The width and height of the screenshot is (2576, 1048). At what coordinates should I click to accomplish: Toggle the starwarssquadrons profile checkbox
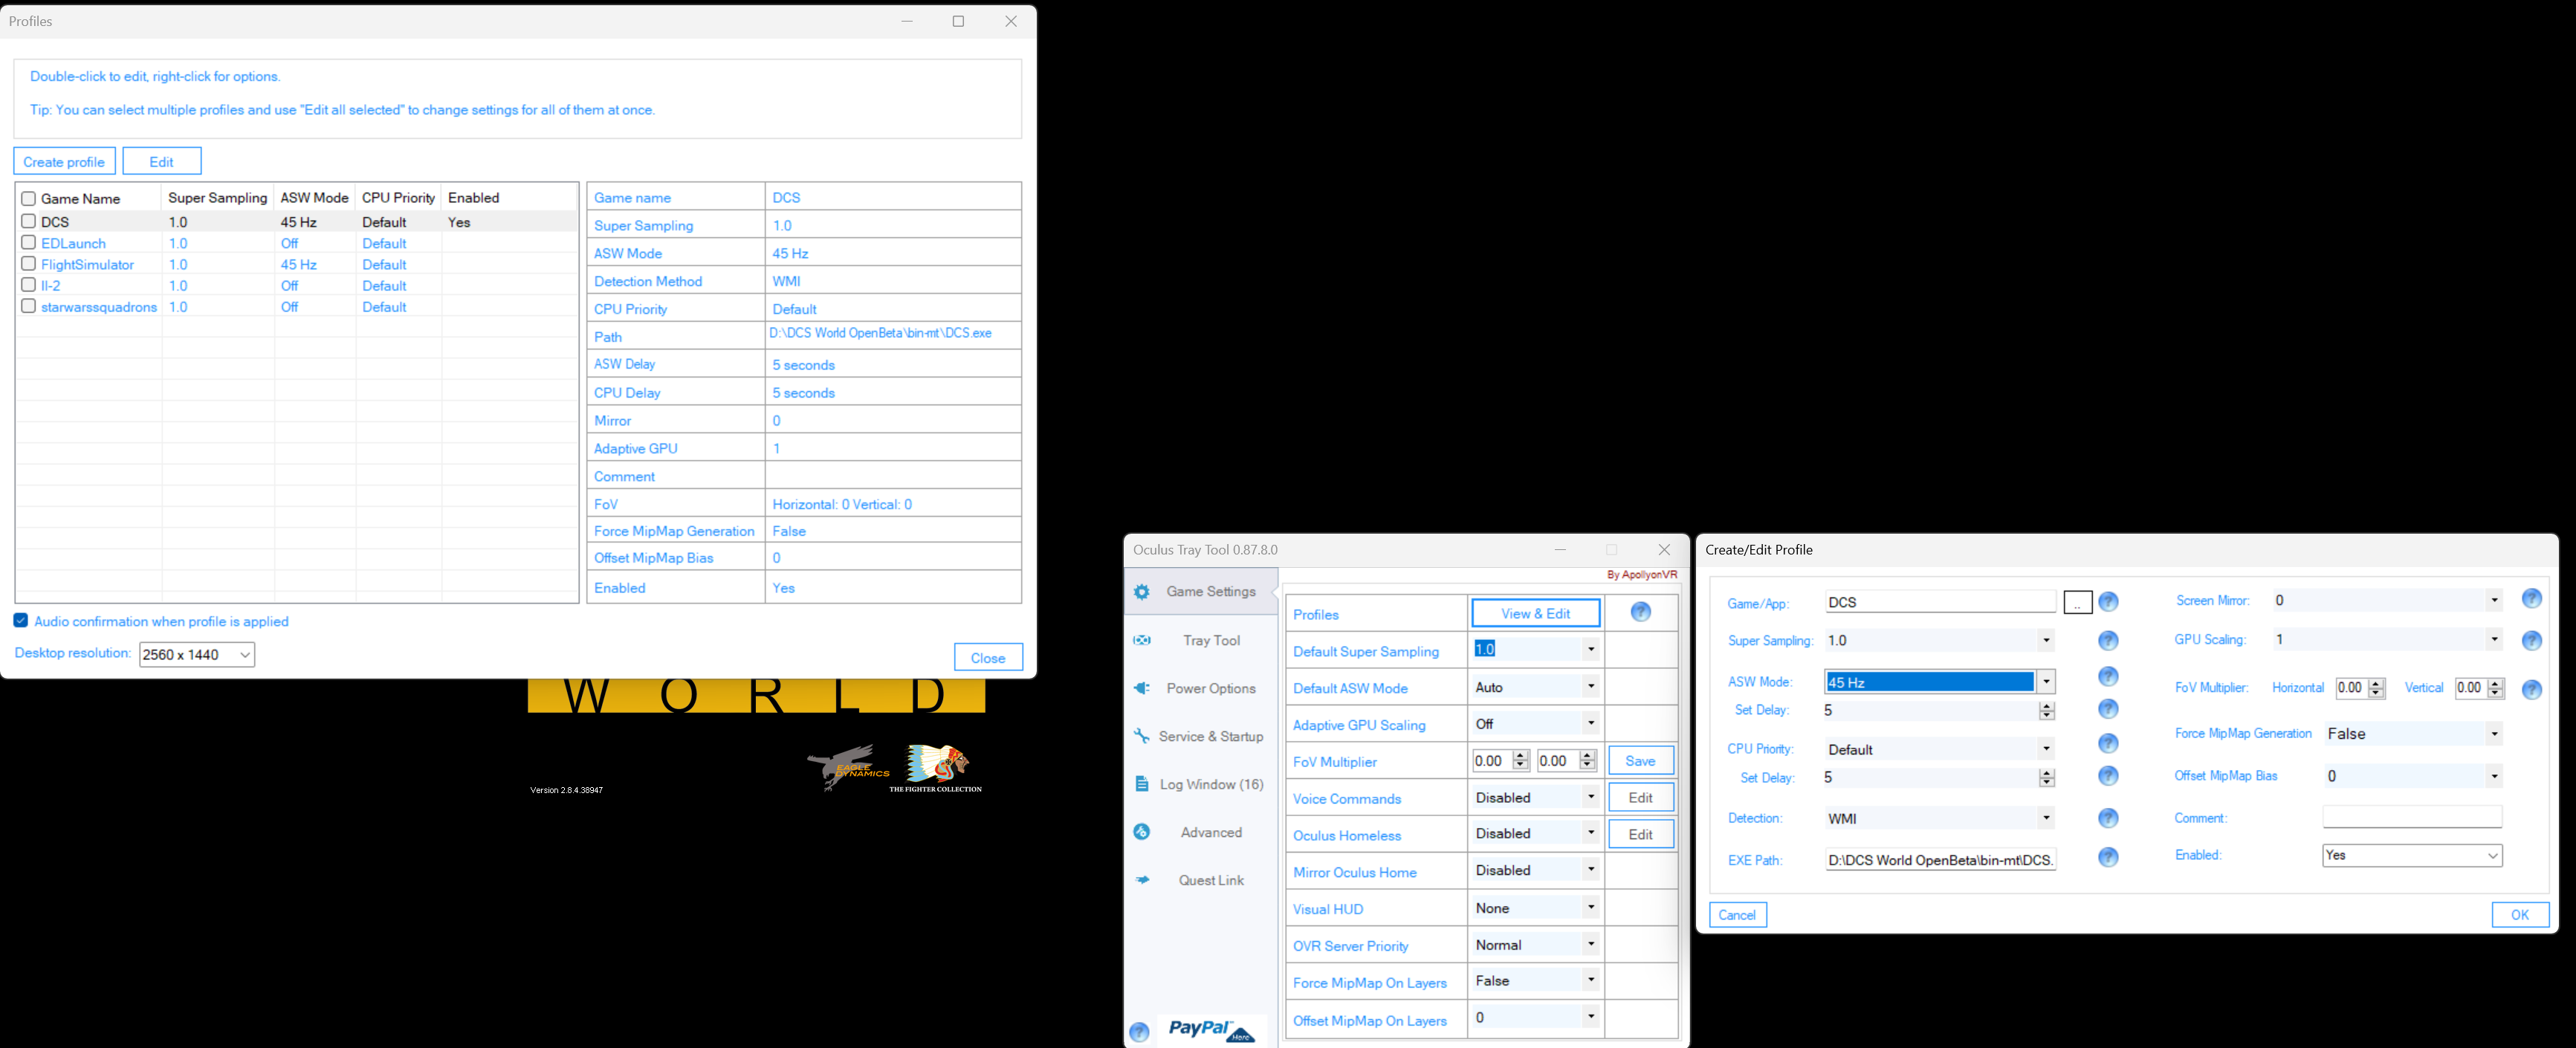29,306
